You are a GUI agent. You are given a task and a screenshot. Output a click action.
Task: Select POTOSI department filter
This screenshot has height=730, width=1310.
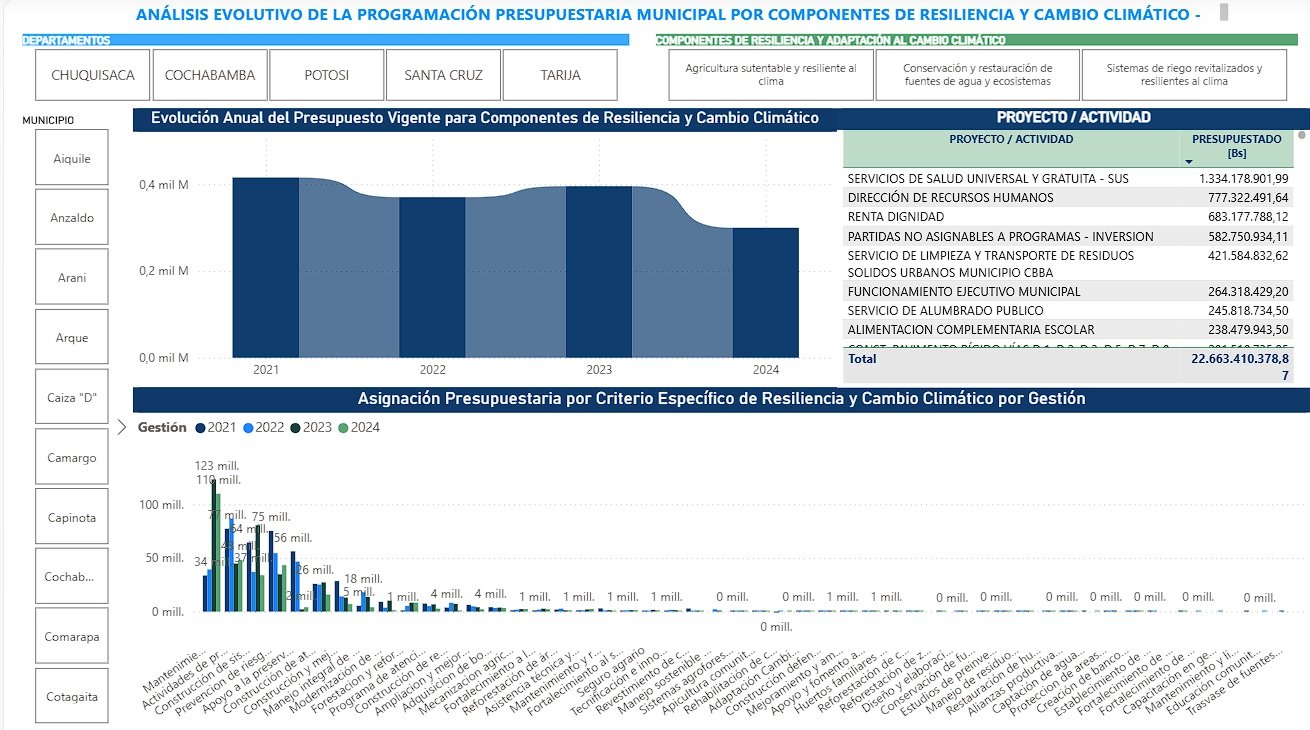[x=326, y=74]
